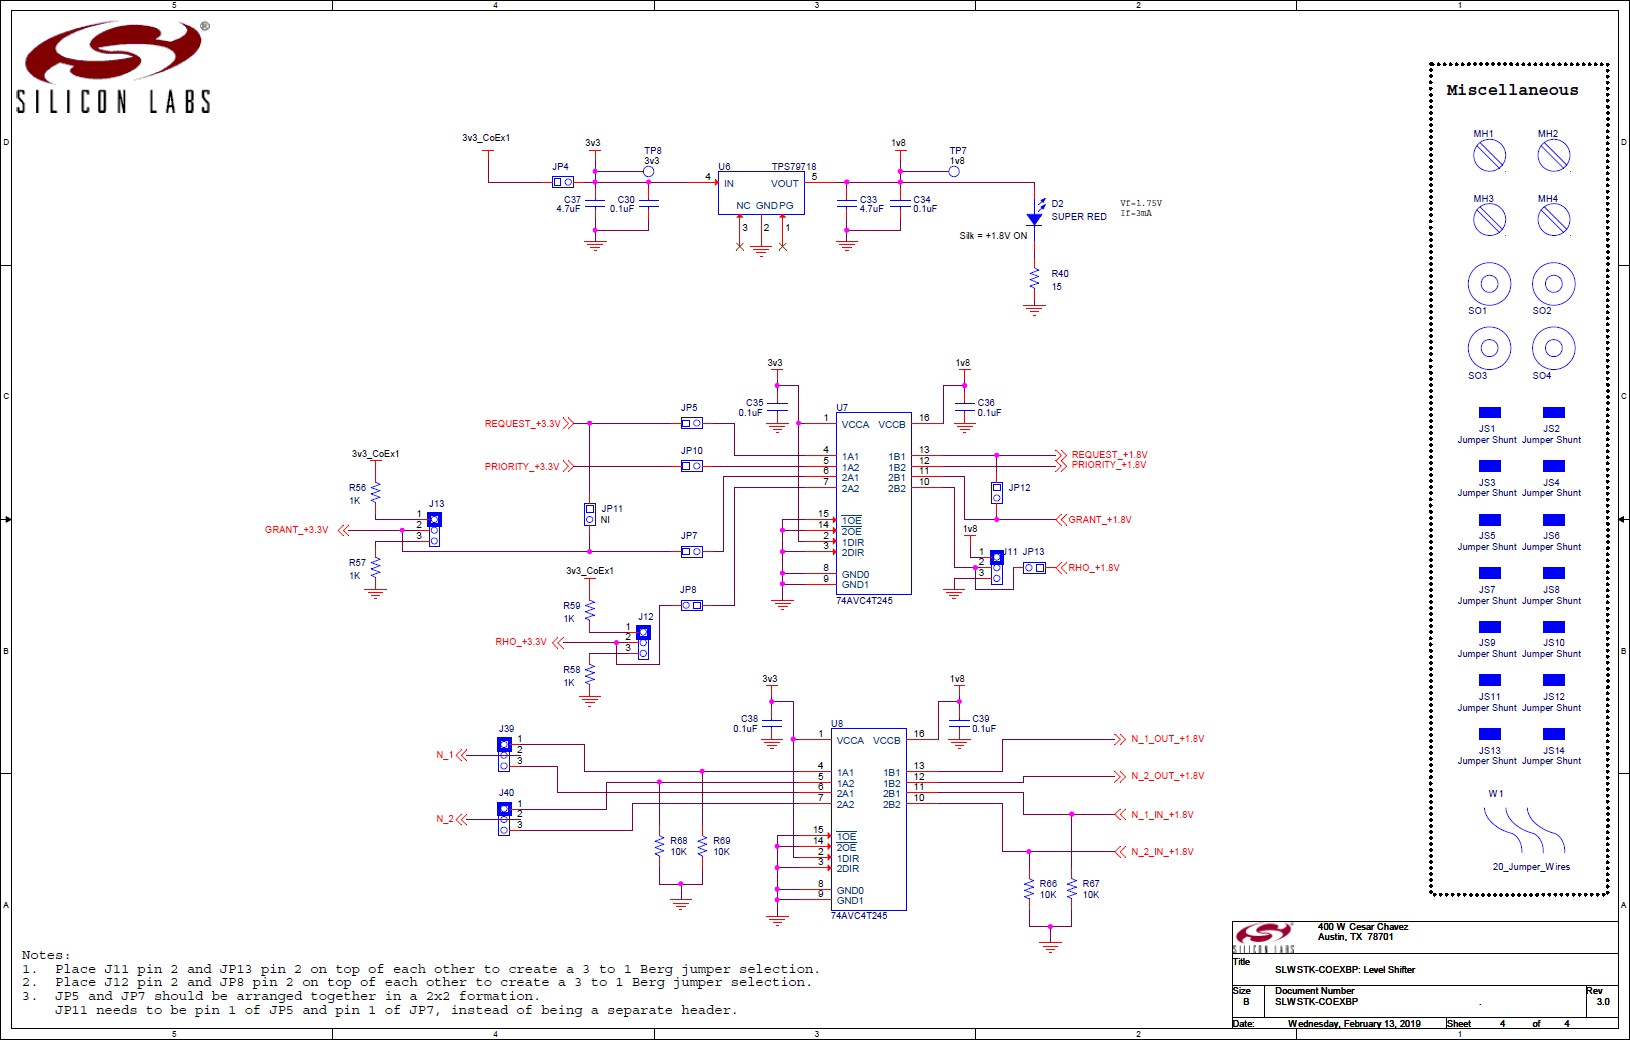Click the REQUEST_+3.3V net label
The image size is (1630, 1040).
click(523, 424)
